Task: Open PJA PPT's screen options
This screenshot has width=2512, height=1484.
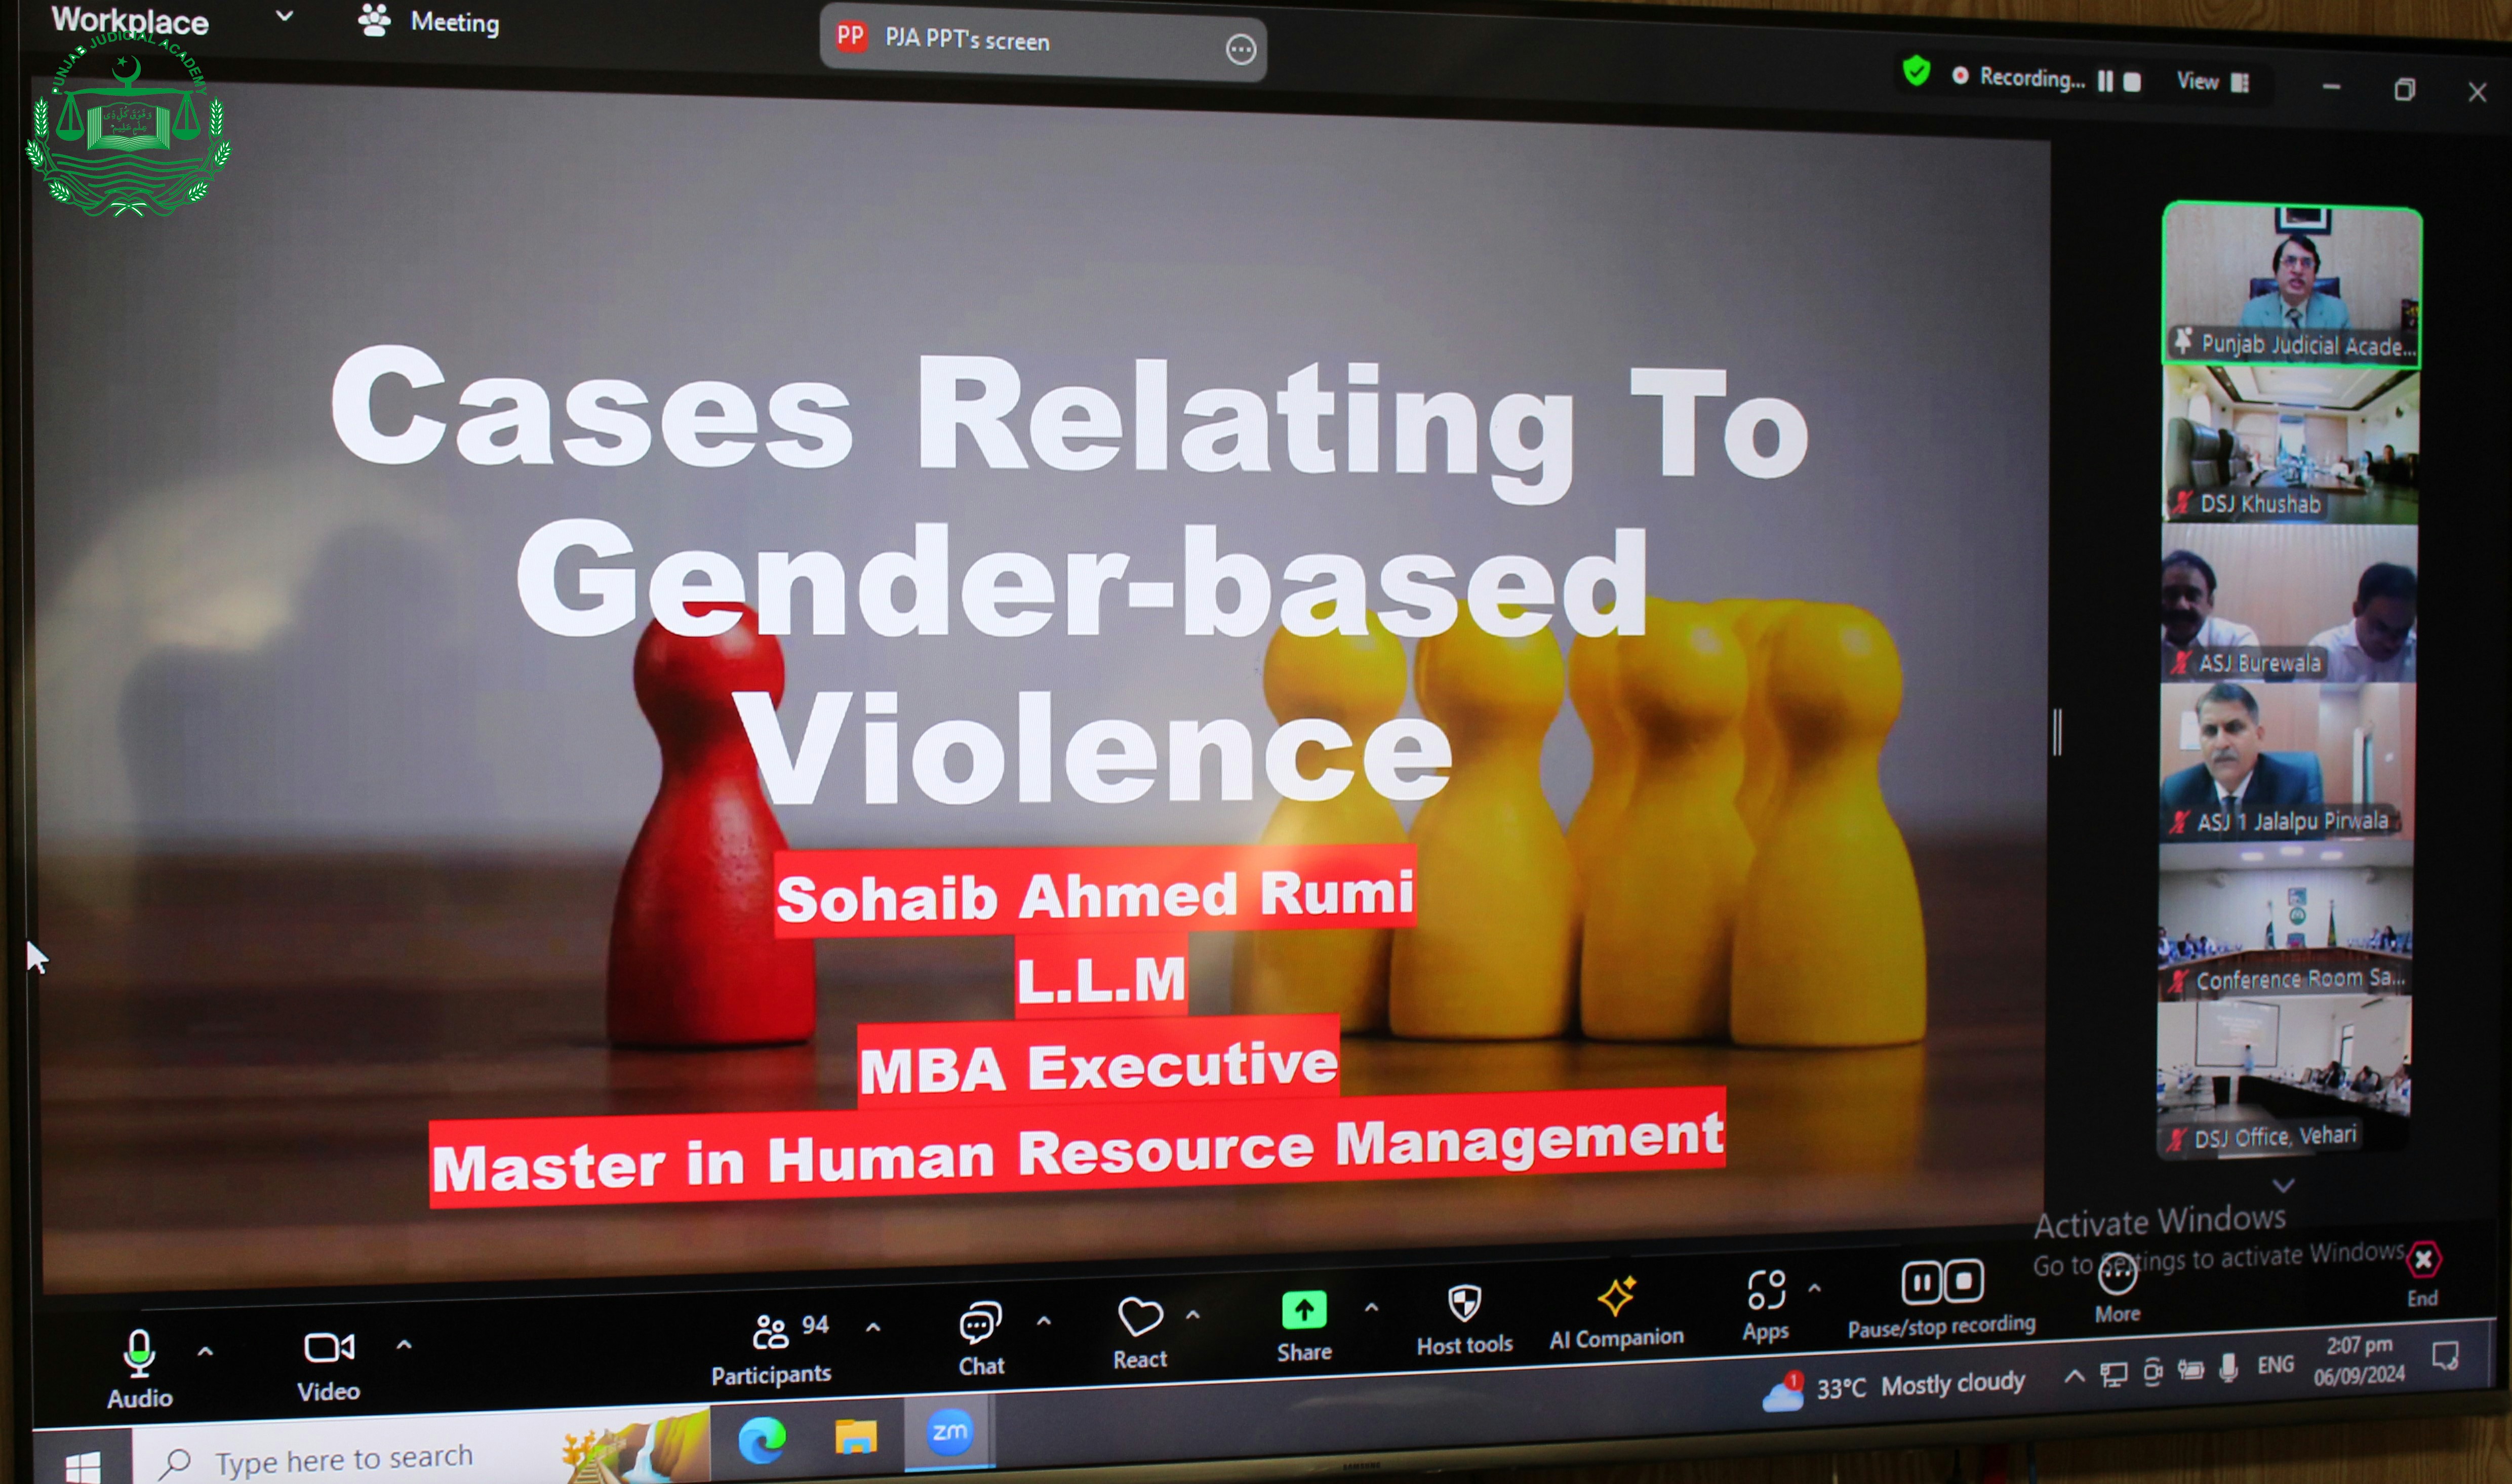Action: 1240,49
